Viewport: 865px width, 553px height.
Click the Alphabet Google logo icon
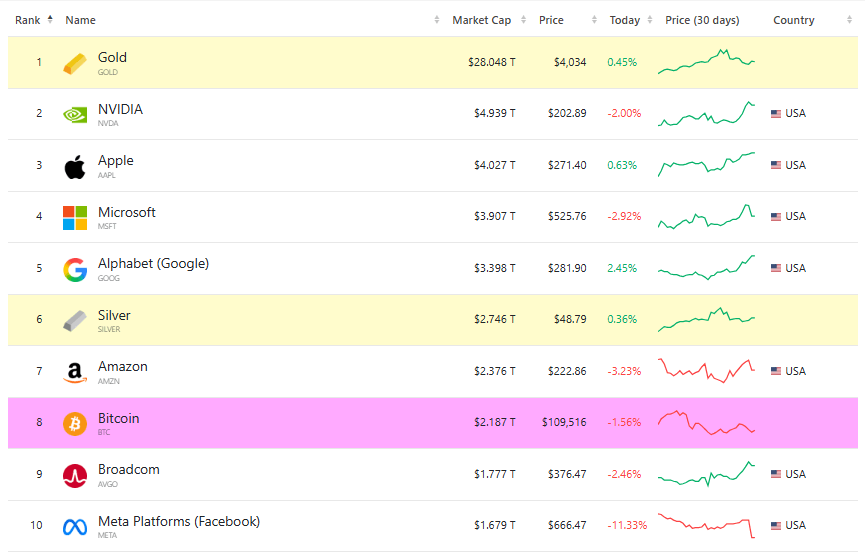click(x=75, y=269)
